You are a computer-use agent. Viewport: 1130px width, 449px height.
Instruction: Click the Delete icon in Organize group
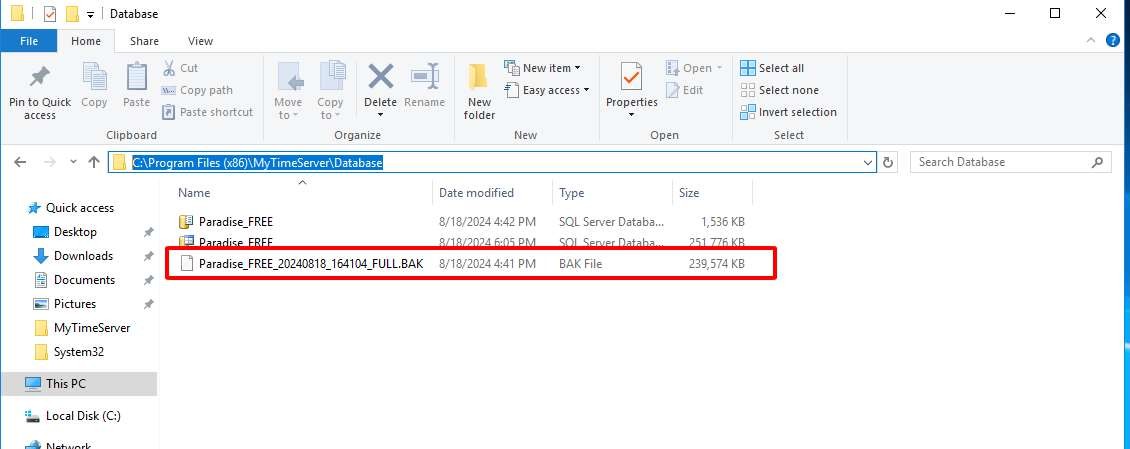[380, 78]
